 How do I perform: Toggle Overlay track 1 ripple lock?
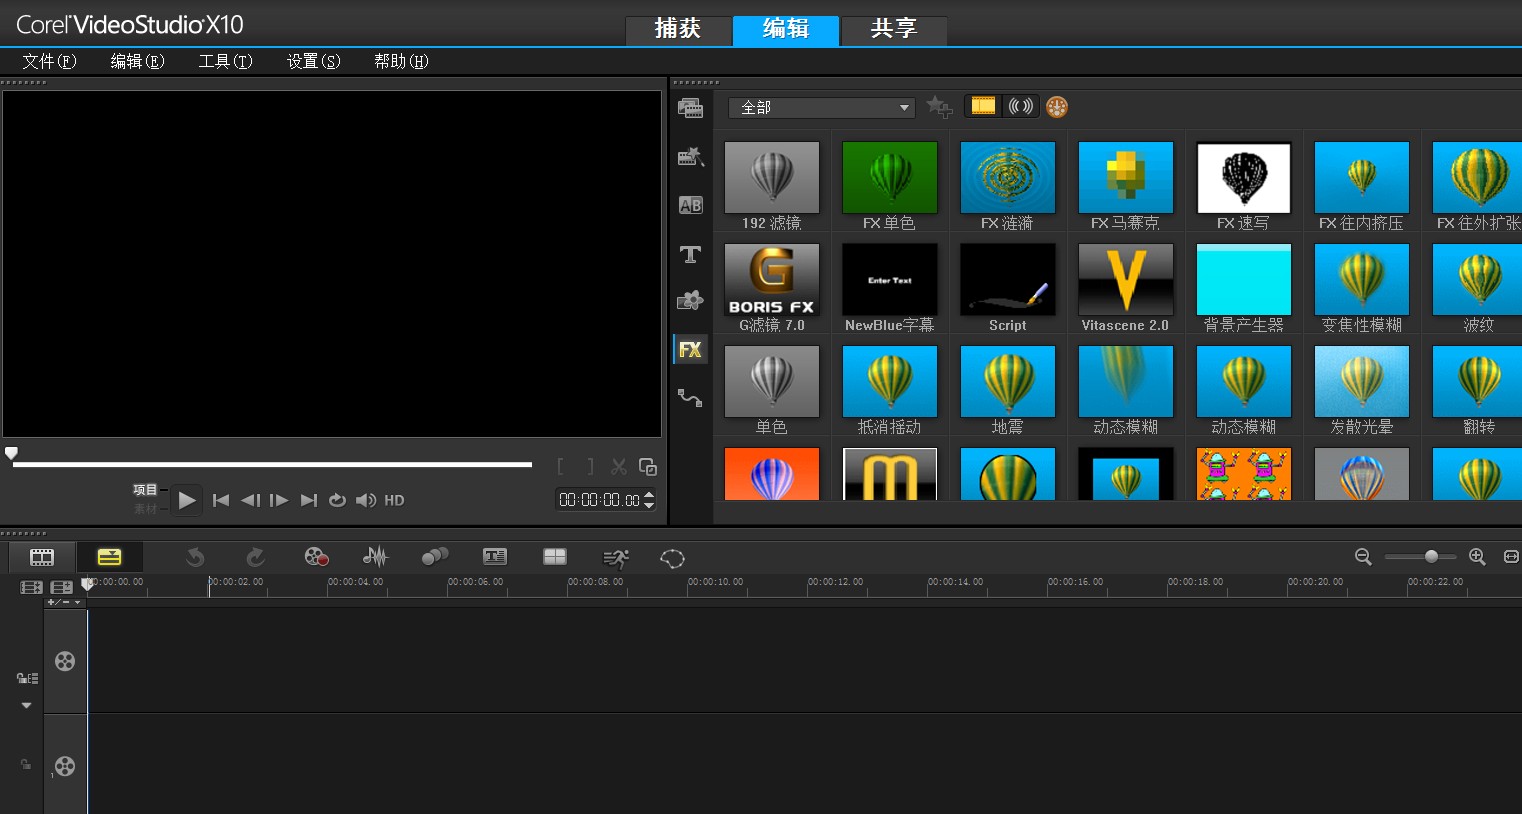[26, 764]
